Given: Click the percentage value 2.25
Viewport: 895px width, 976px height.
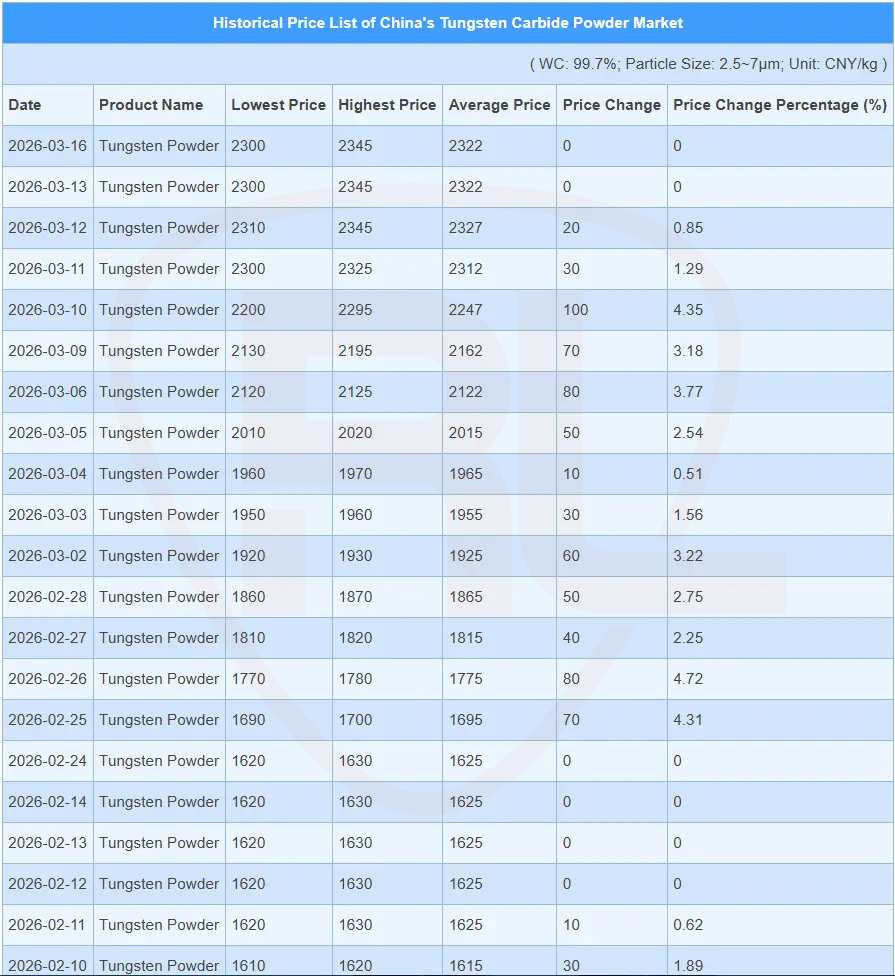Looking at the screenshot, I should point(688,638).
